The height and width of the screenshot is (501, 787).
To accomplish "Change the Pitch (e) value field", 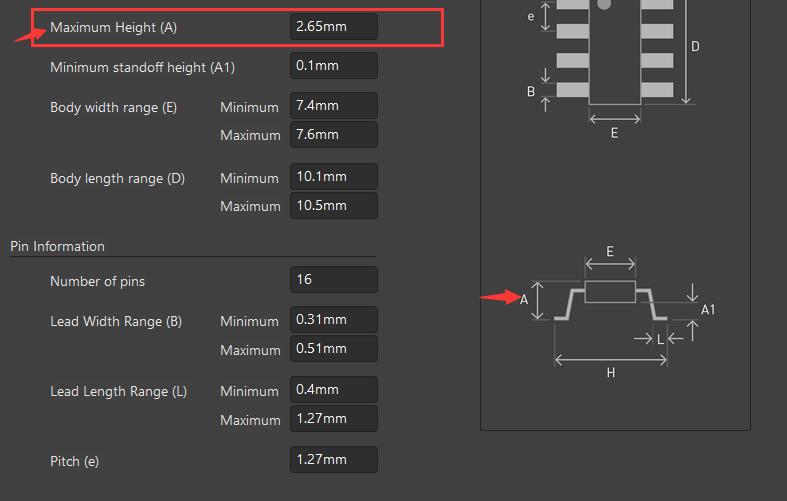I will click(334, 459).
